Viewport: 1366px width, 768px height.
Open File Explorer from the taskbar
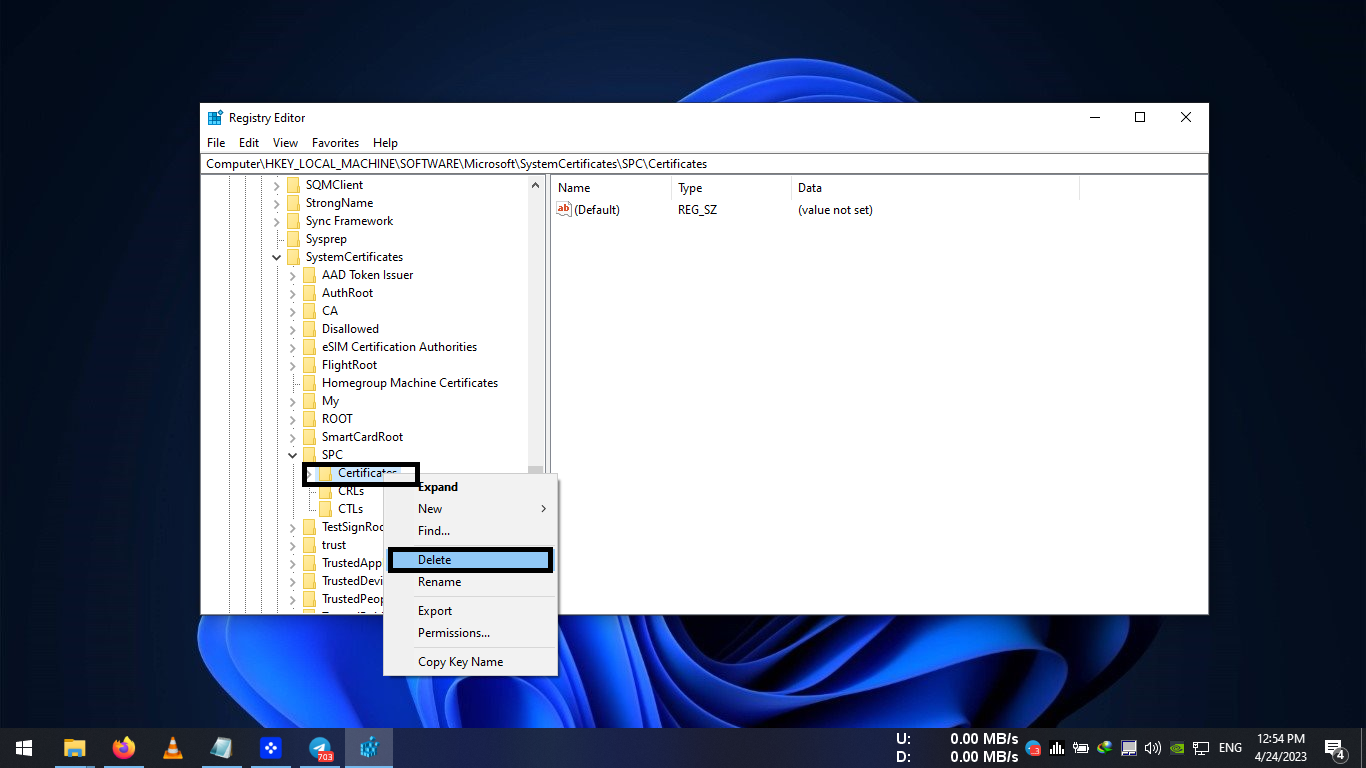[75, 747]
